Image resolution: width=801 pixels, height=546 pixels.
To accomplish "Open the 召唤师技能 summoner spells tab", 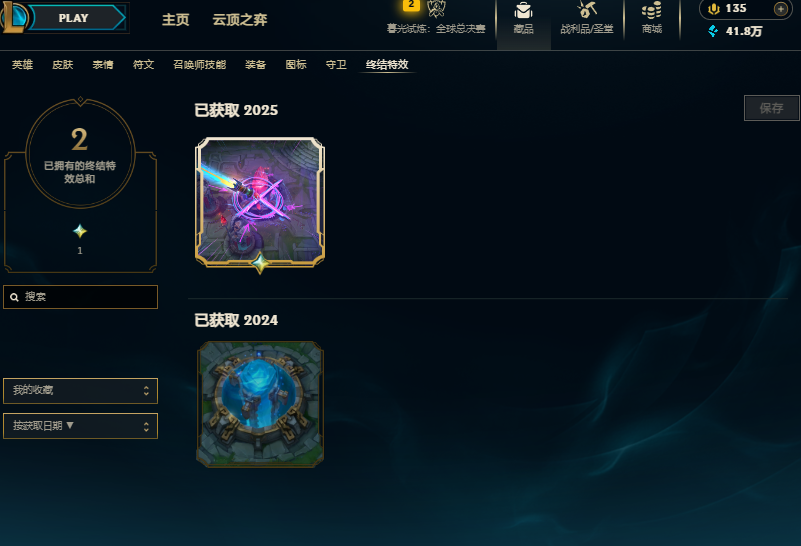I will pos(199,64).
